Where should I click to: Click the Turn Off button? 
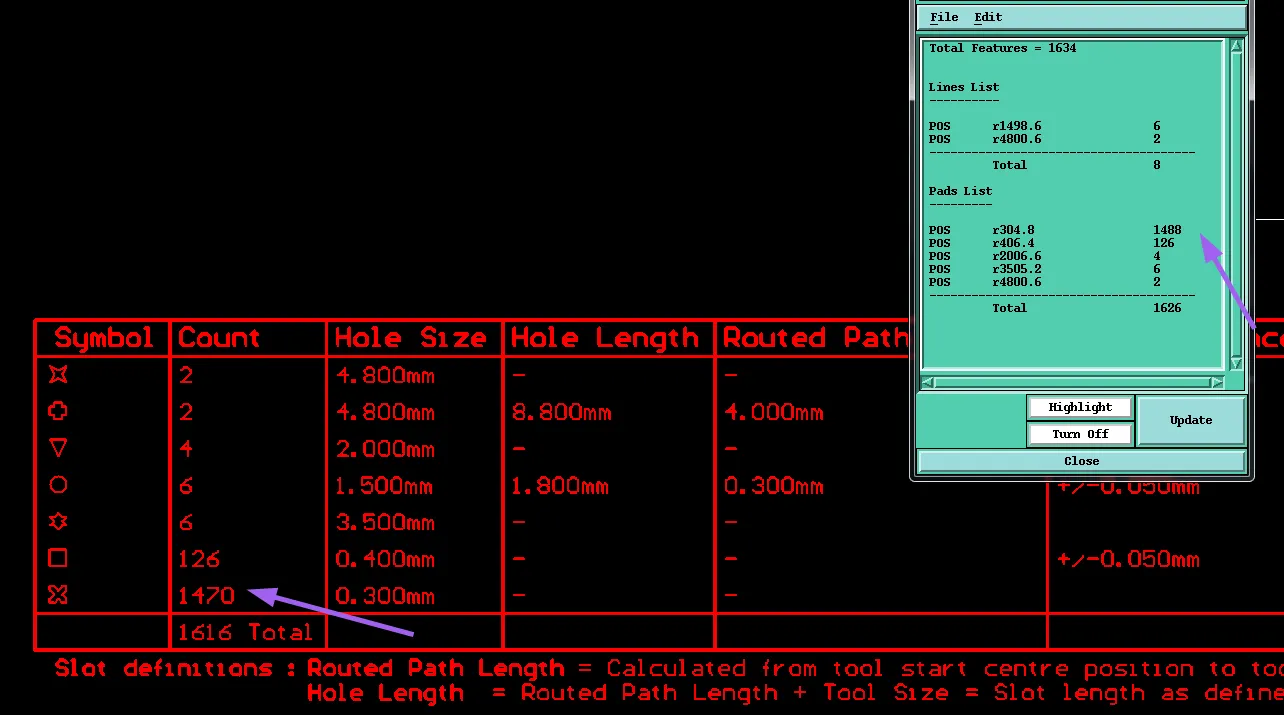tap(1080, 434)
